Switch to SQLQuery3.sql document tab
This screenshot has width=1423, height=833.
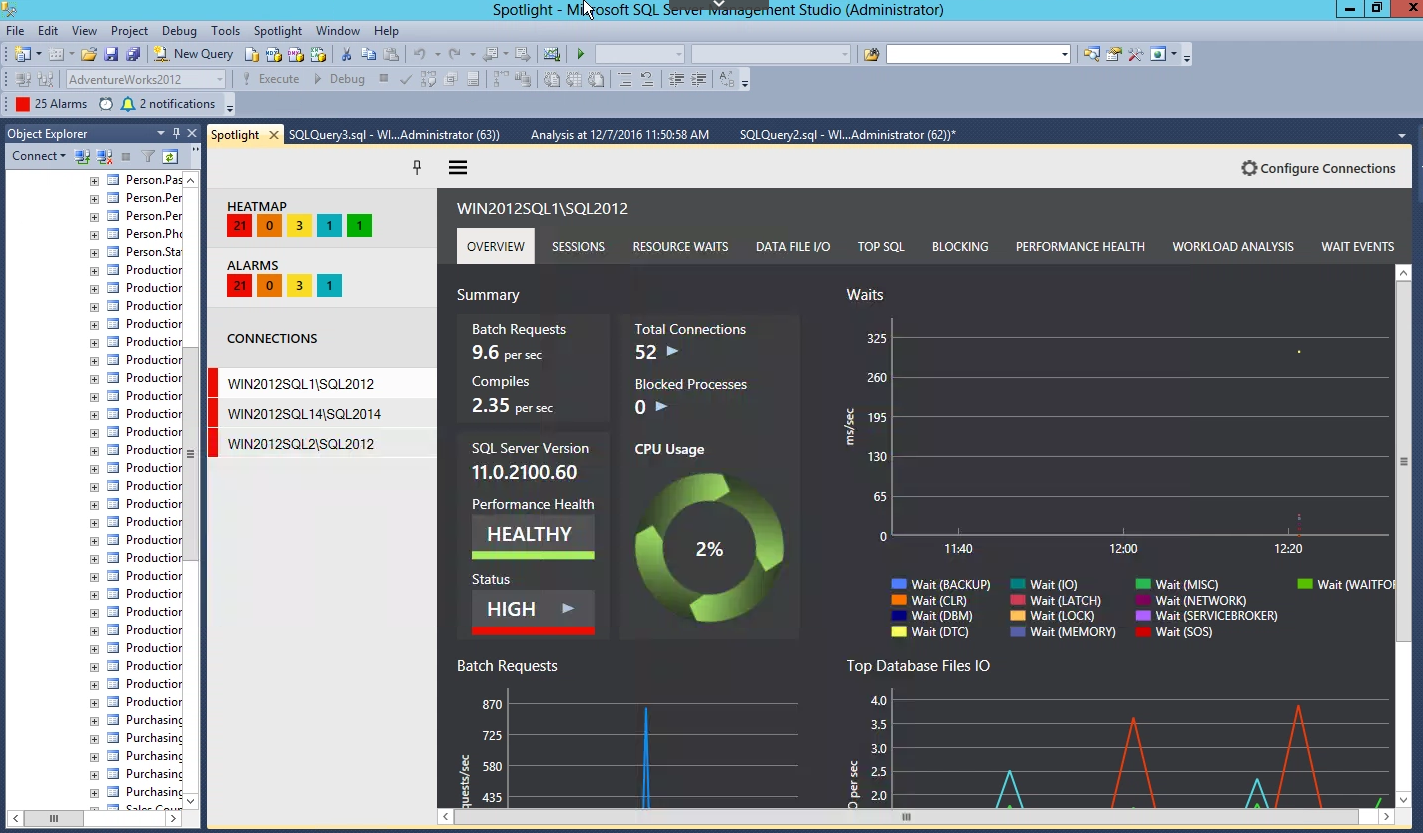(394, 135)
